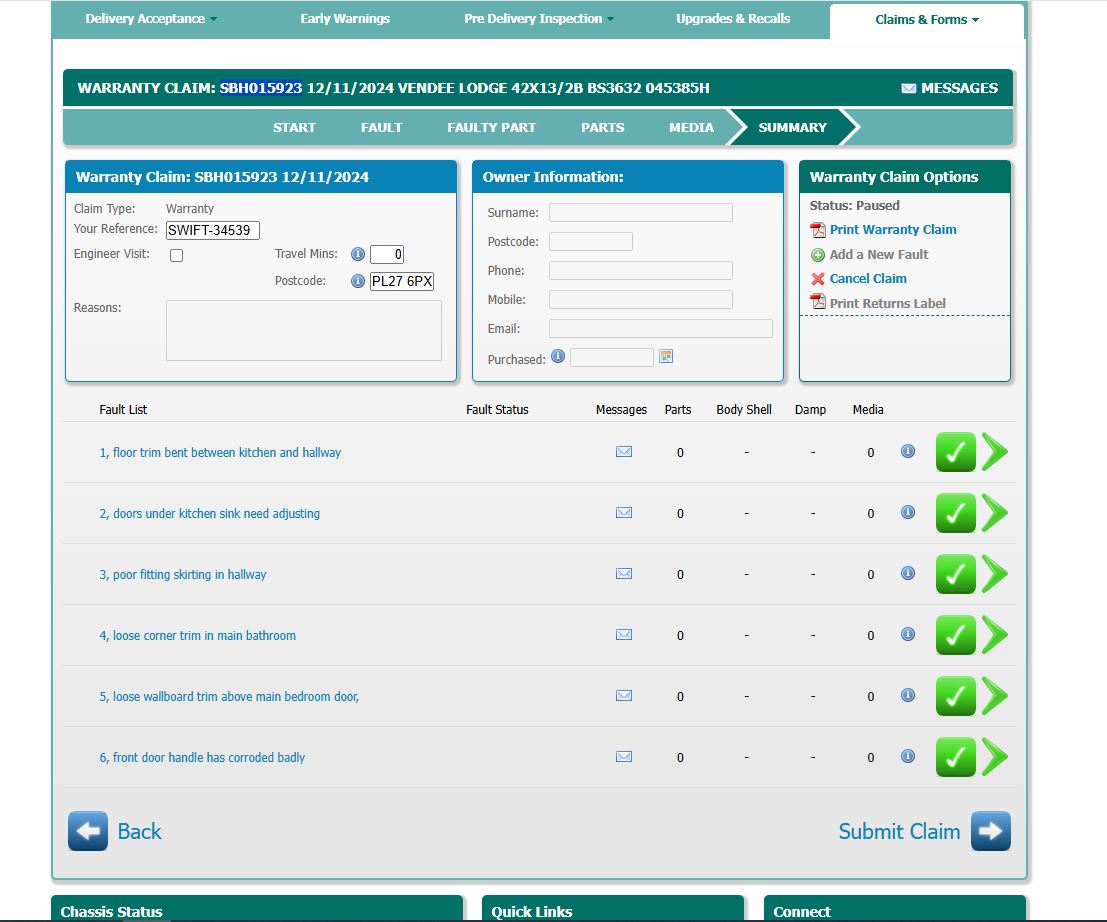
Task: Click the Submit Claim text link
Action: (x=899, y=831)
